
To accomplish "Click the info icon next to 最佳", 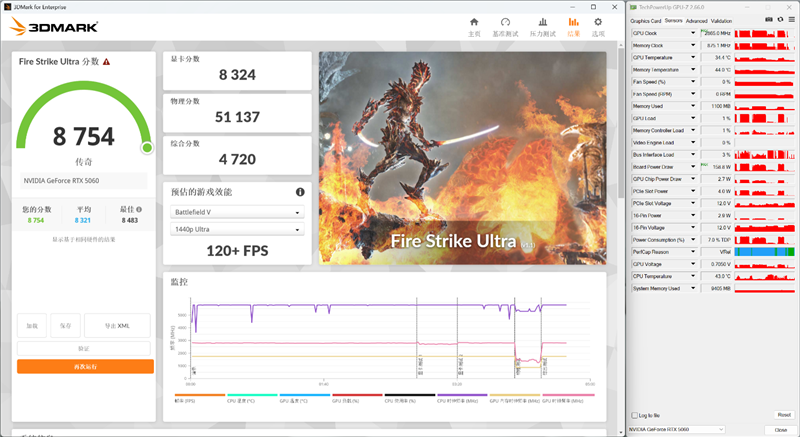I will 139,210.
